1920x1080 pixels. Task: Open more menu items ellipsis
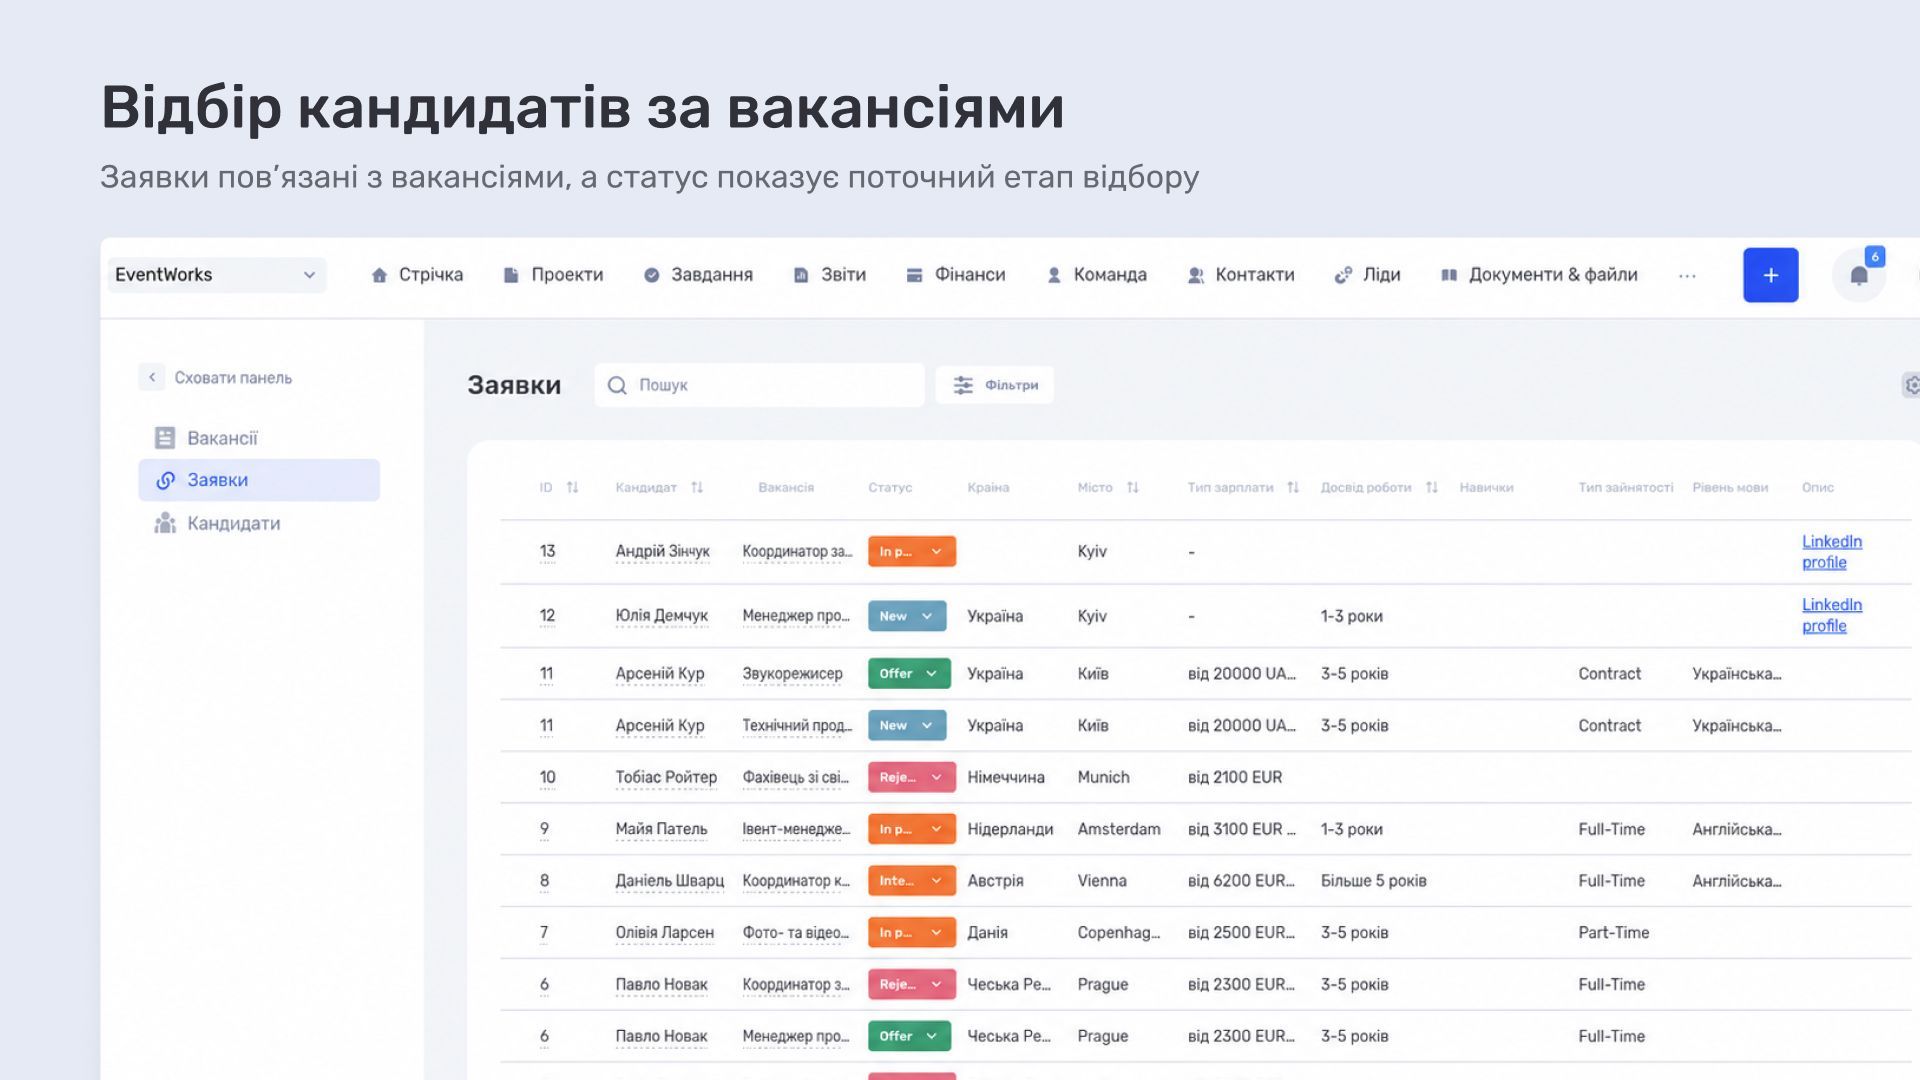coord(1687,275)
